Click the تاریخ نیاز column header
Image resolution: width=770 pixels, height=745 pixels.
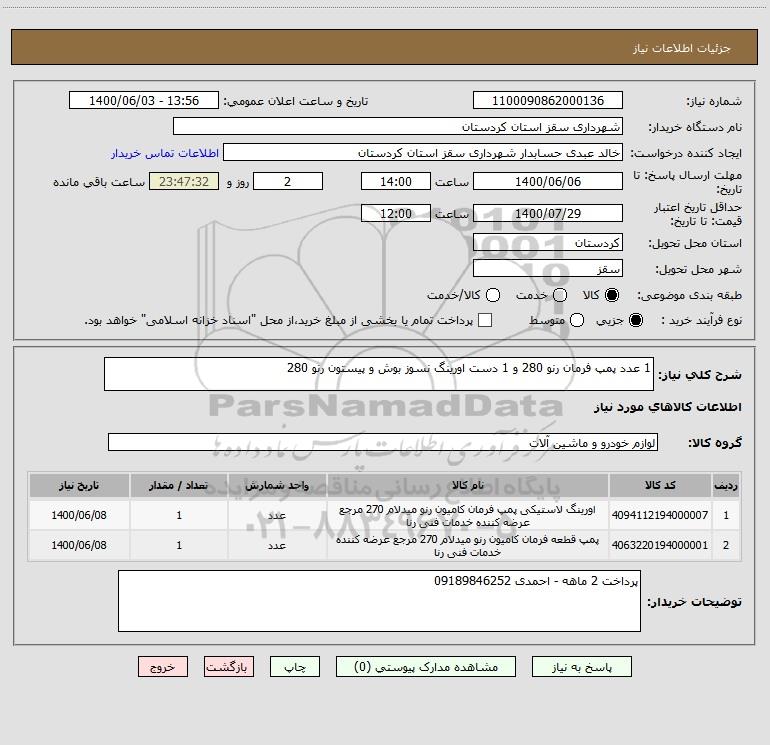pos(79,485)
